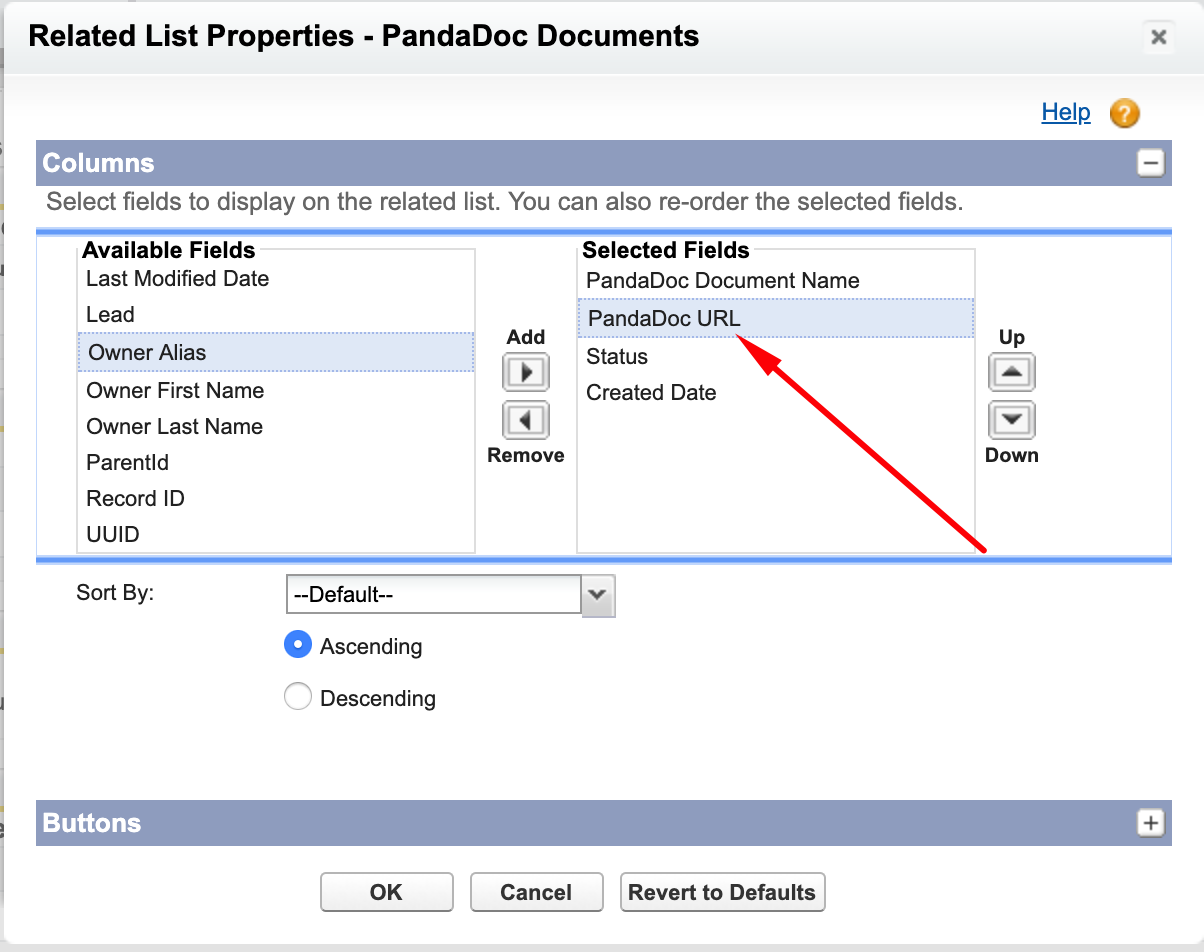This screenshot has width=1204, height=952.
Task: Select Owner Alias in Available Fields
Action: [x=276, y=352]
